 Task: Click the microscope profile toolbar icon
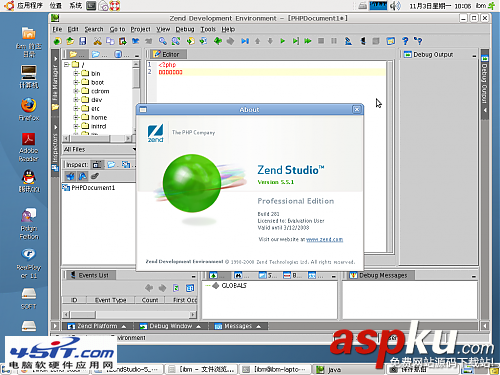348,41
